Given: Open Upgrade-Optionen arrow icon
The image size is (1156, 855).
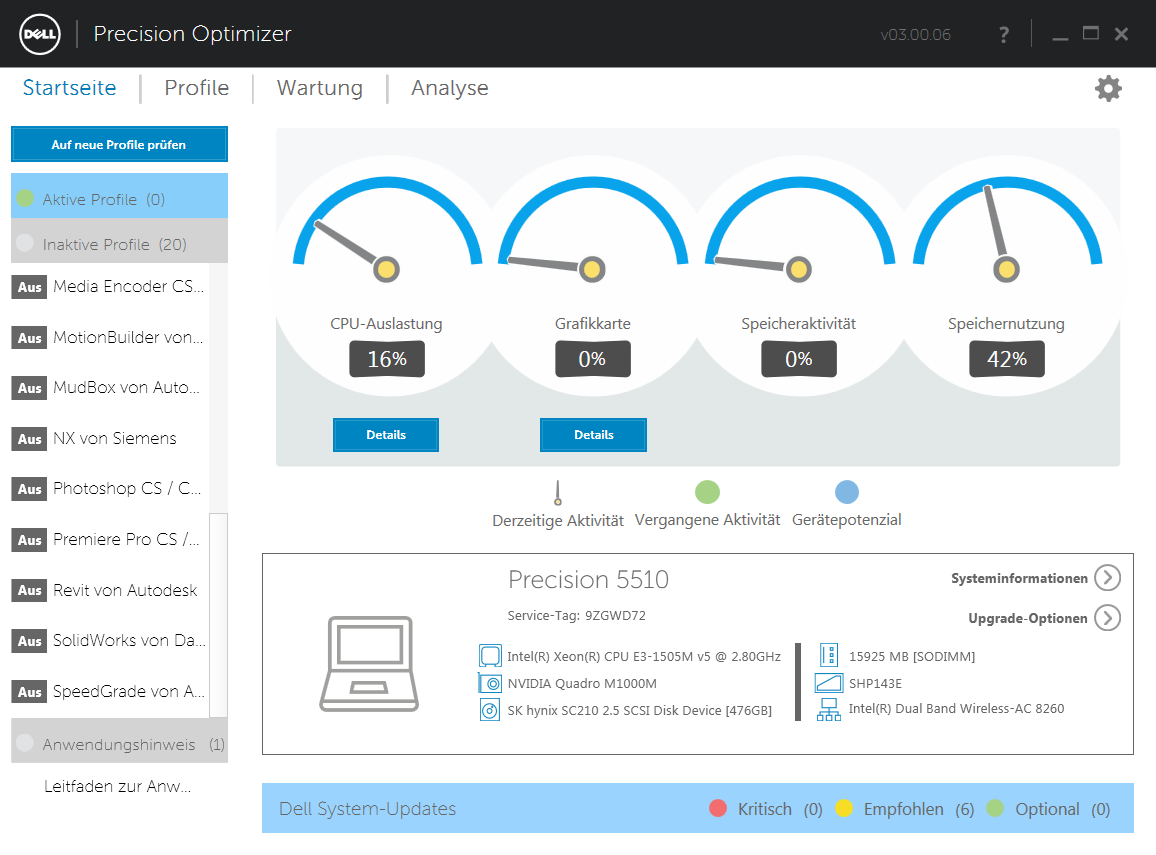Looking at the screenshot, I should click(x=1107, y=618).
